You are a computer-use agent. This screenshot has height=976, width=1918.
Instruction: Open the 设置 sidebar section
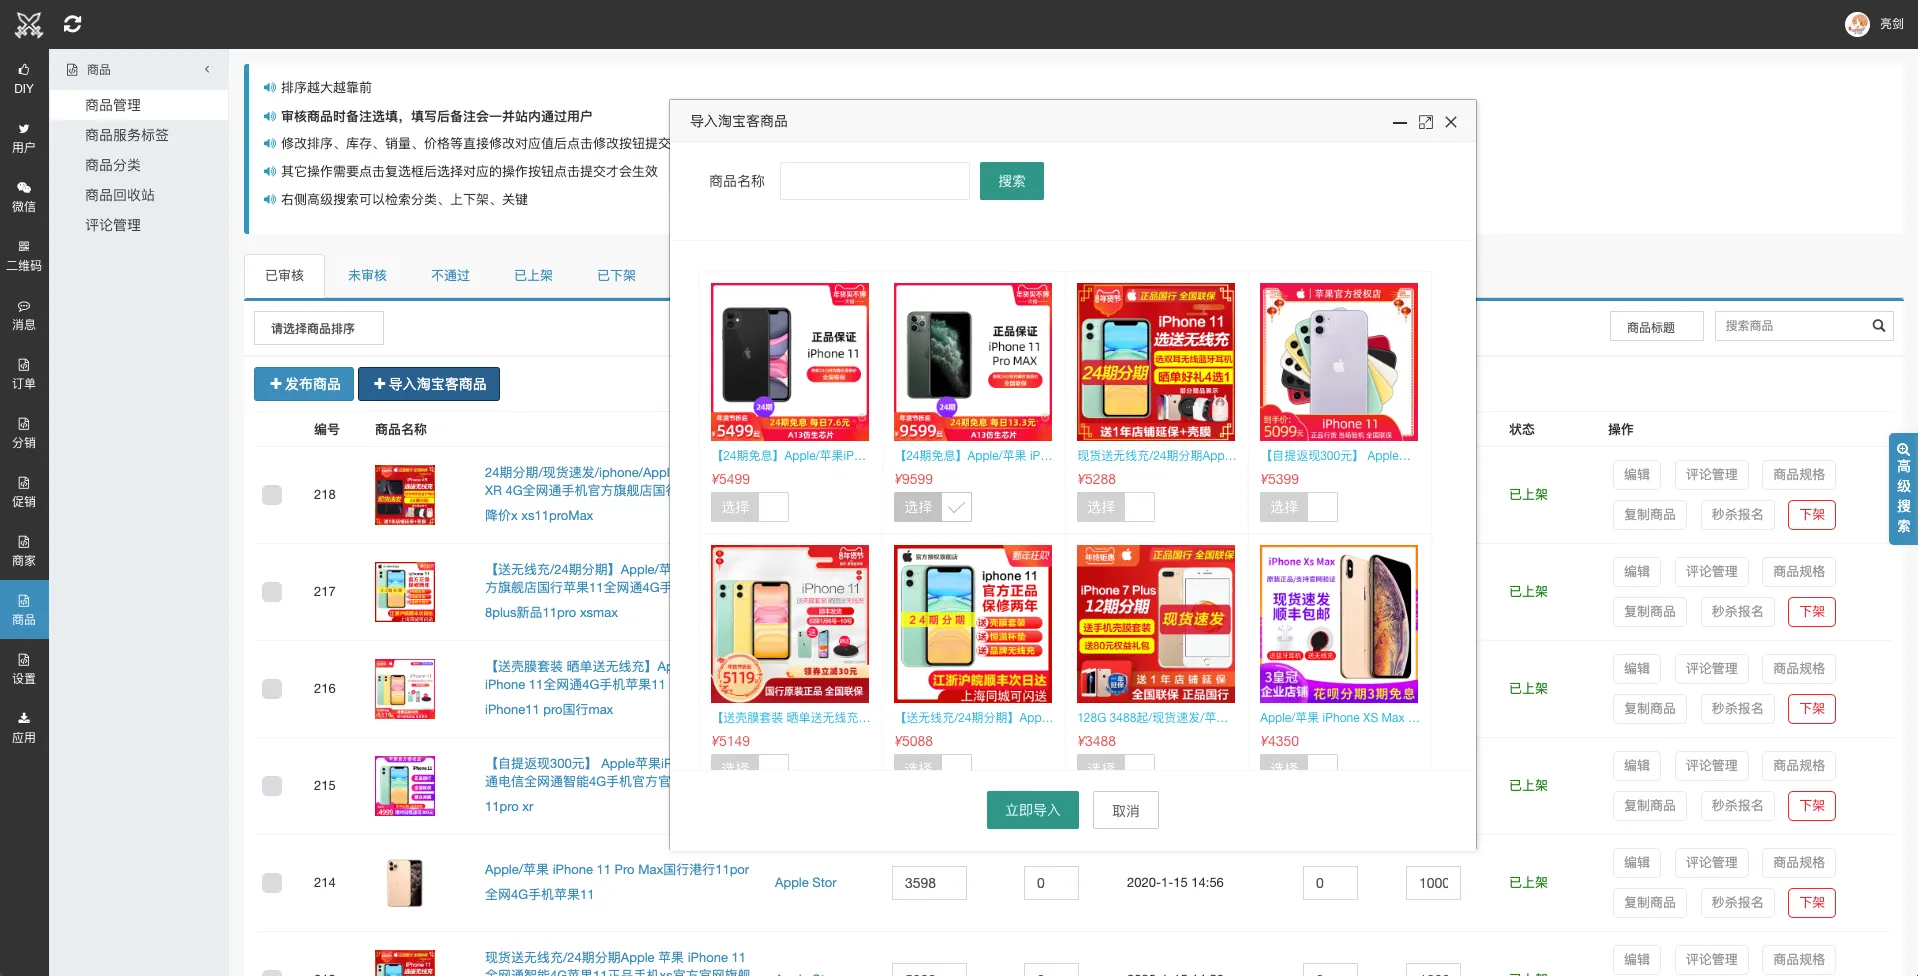click(x=24, y=669)
